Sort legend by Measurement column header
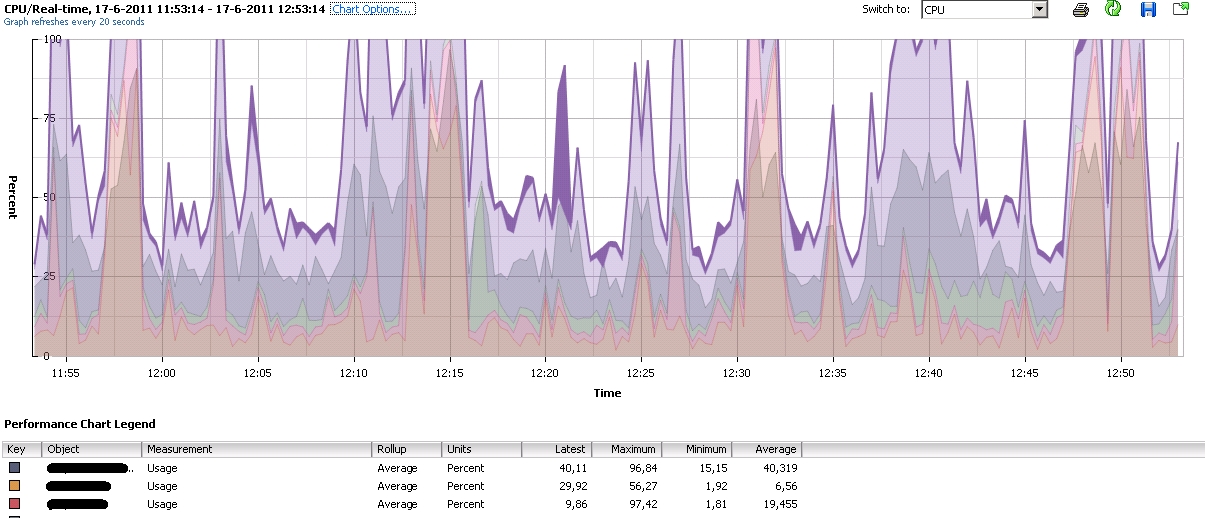The width and height of the screenshot is (1205, 518). click(257, 450)
